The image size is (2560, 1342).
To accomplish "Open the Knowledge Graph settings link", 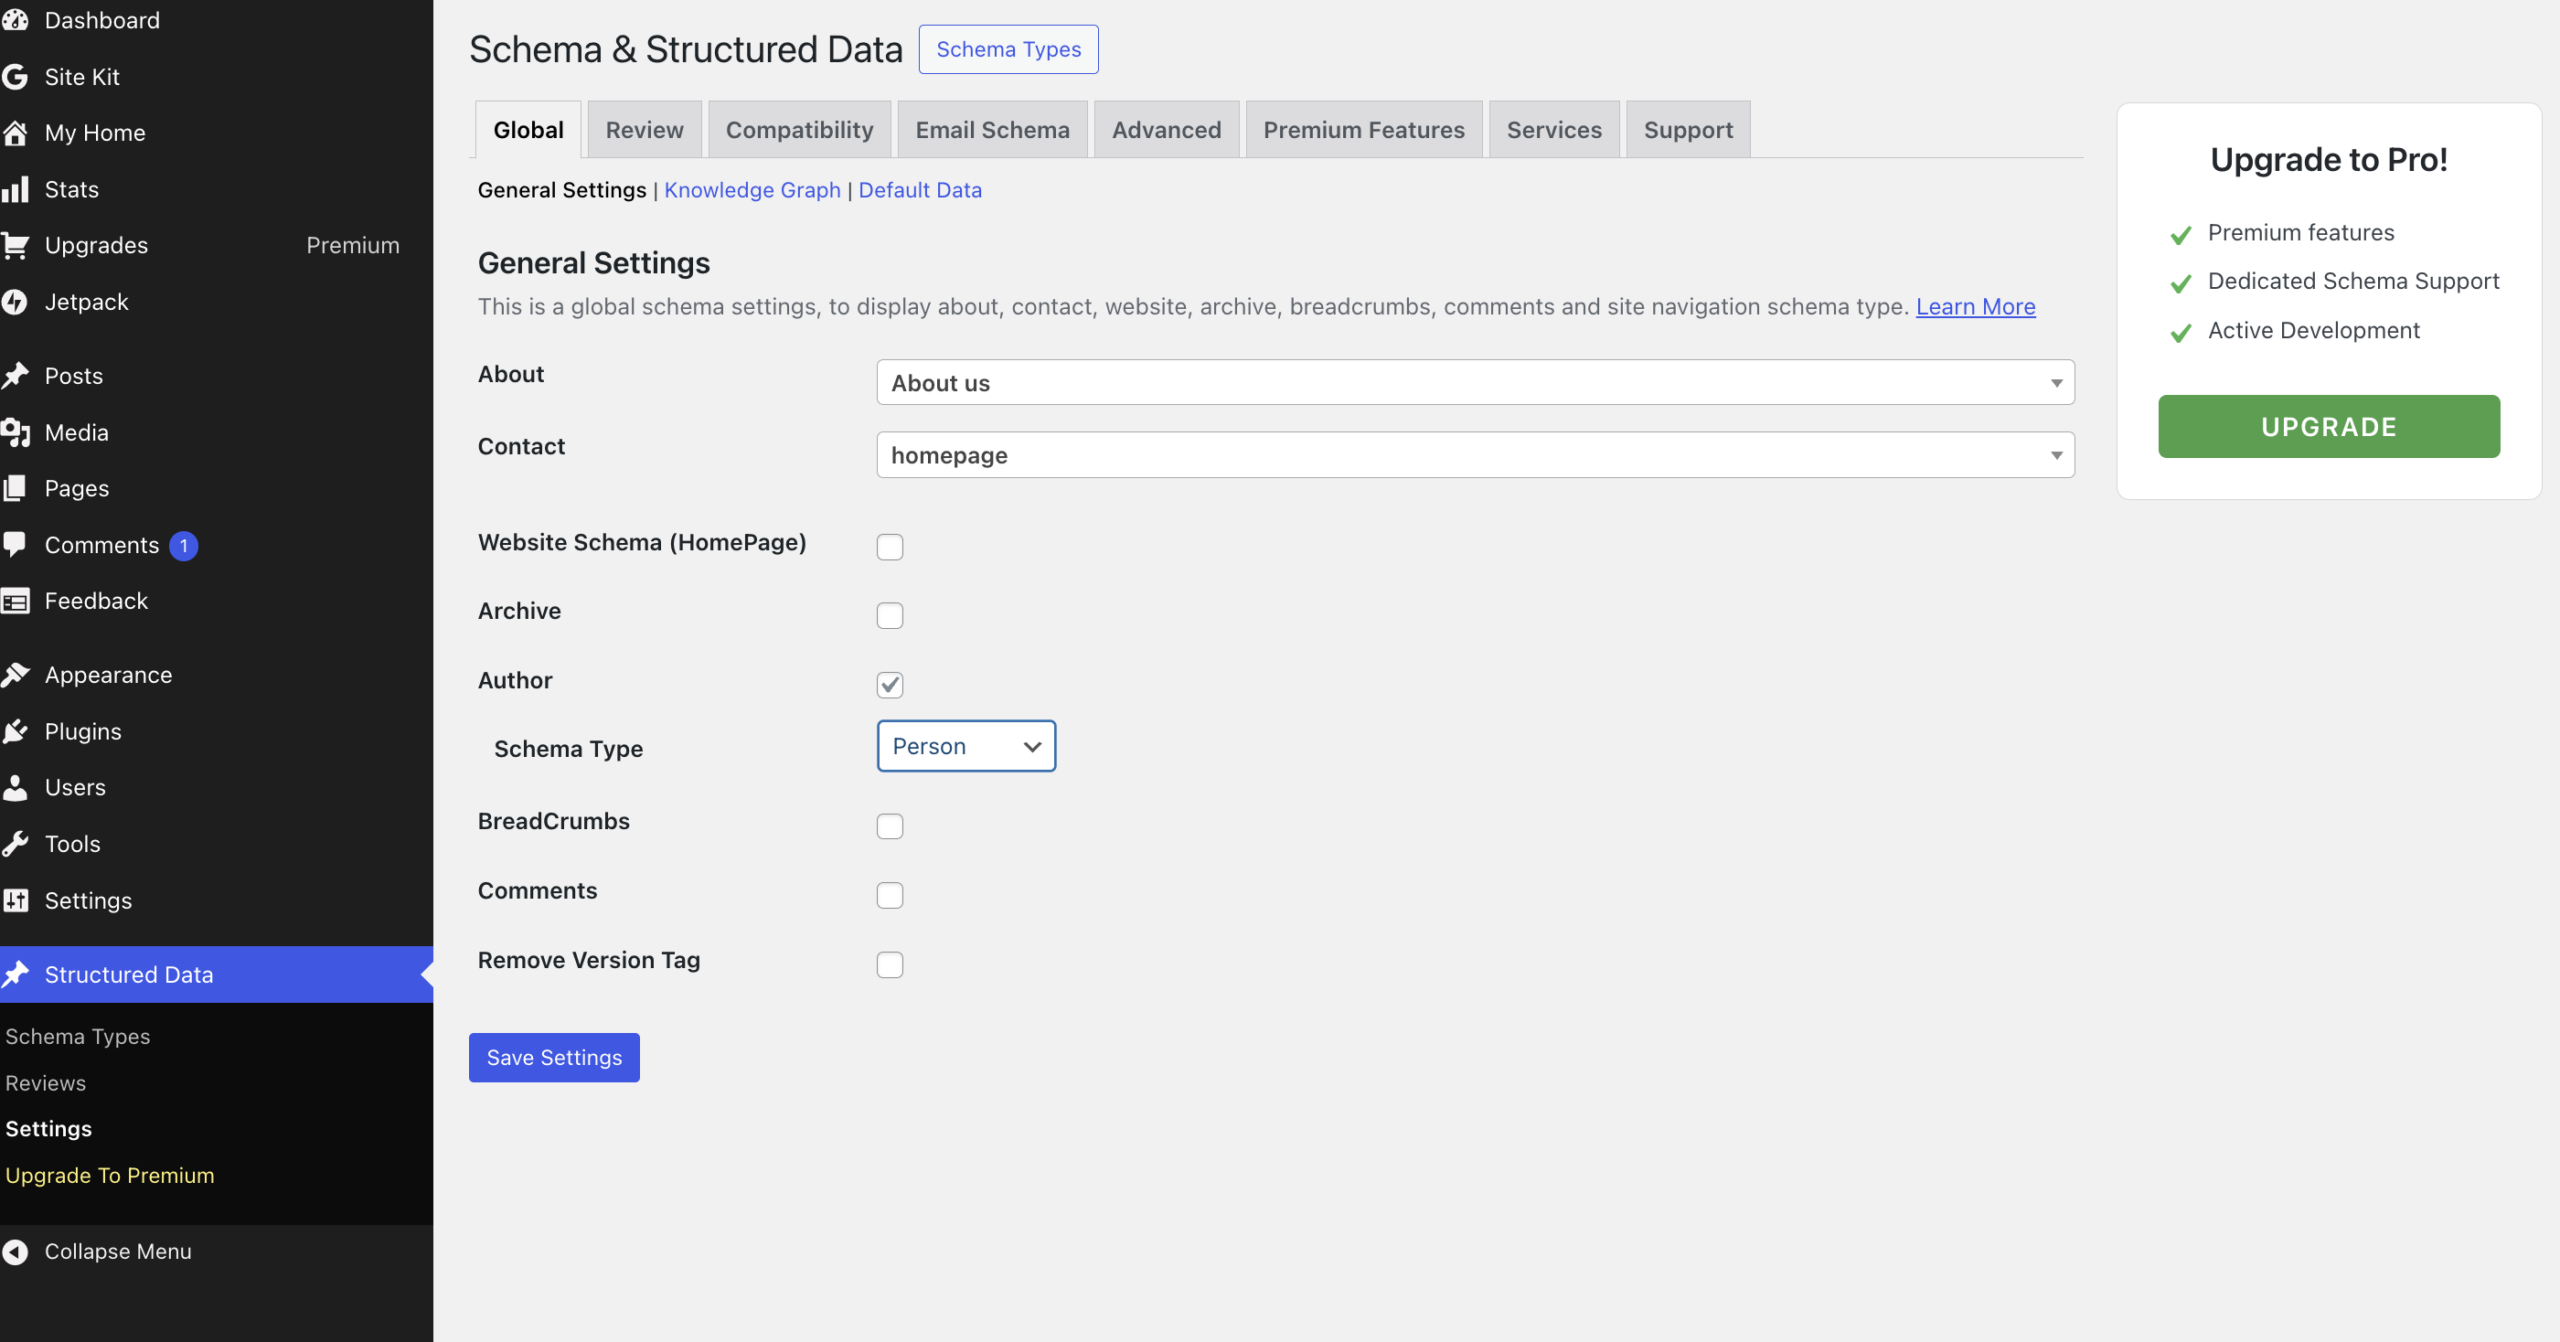I will click(x=752, y=189).
